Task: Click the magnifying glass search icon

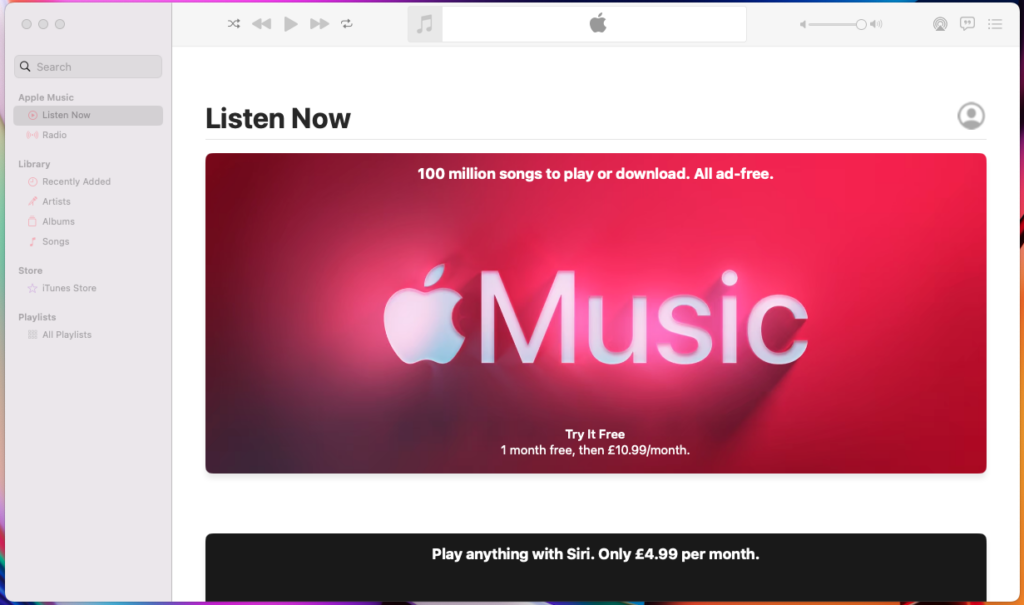Action: tap(25, 67)
